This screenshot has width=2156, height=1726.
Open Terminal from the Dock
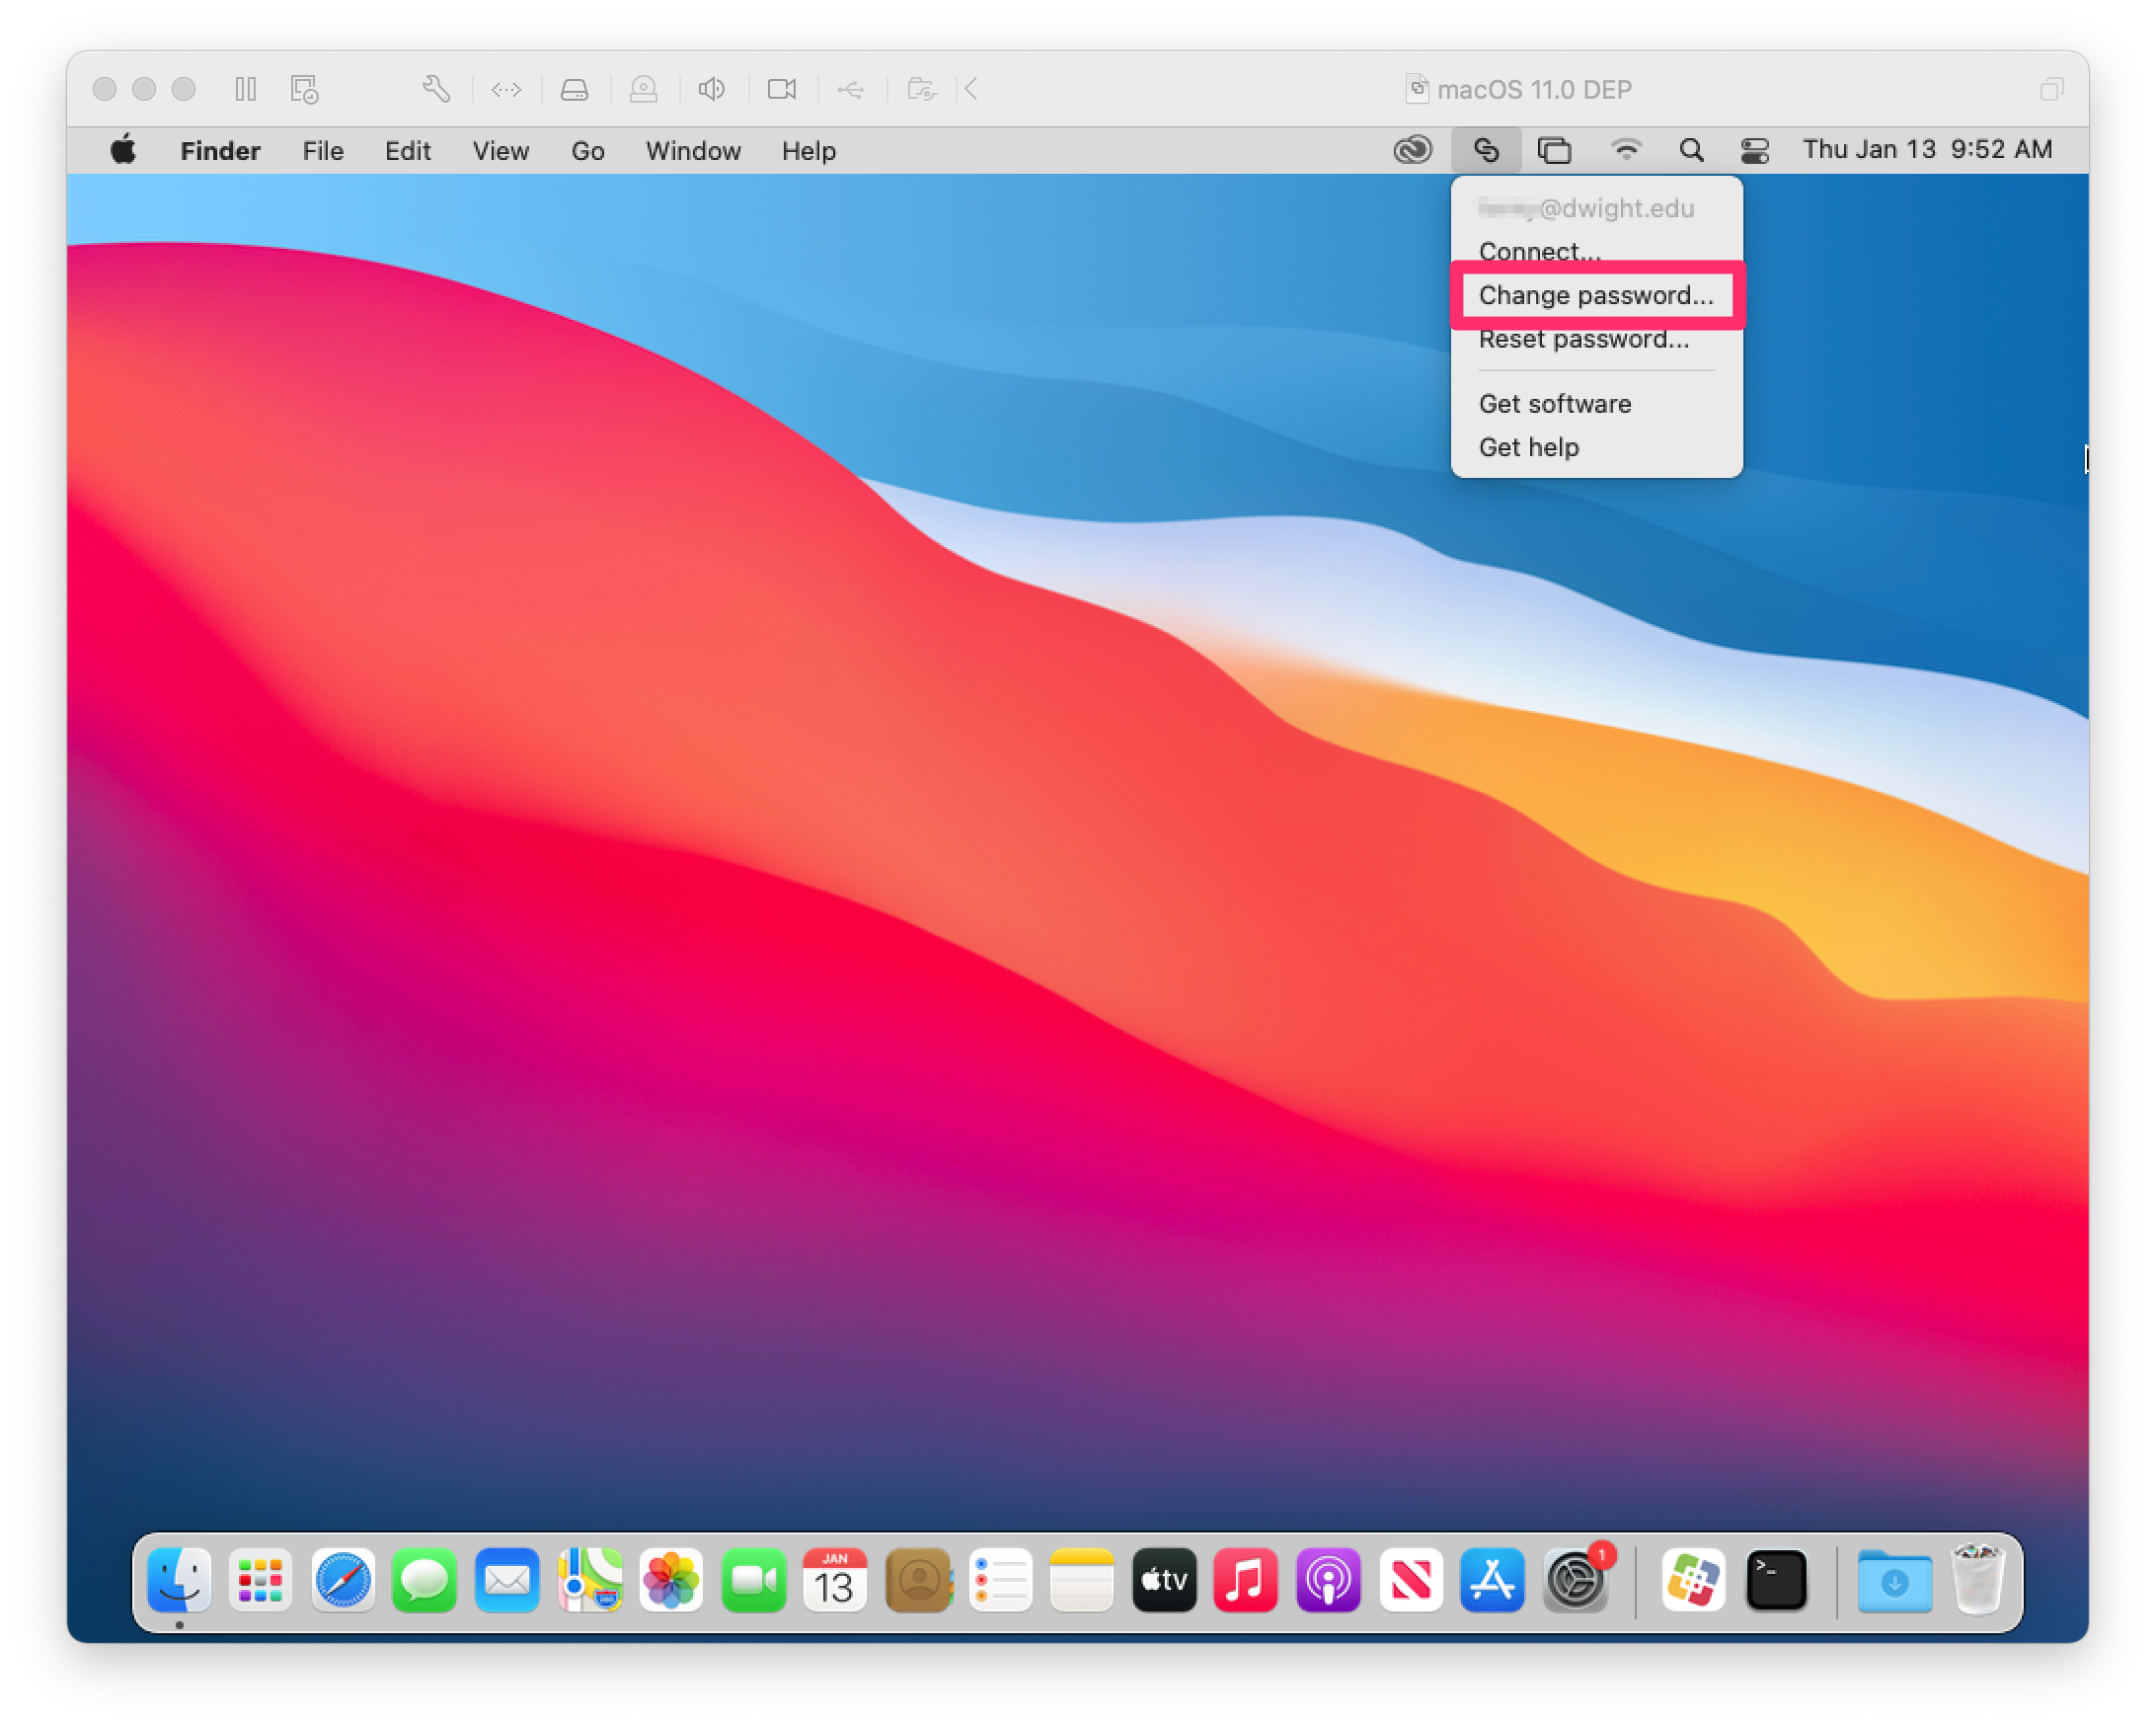pyautogui.click(x=1775, y=1580)
